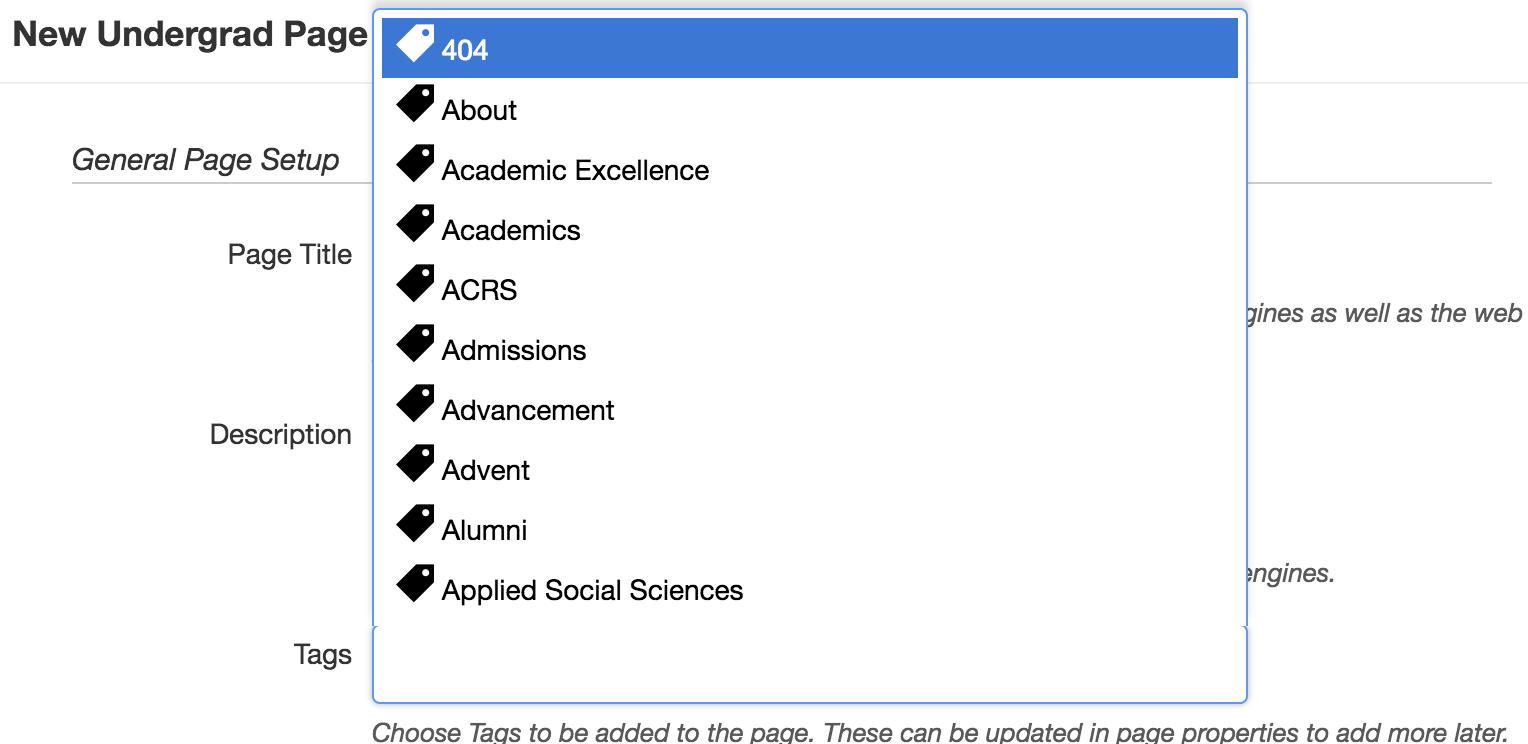This screenshot has width=1528, height=744.
Task: Select the Admissions tag option
Action: click(x=514, y=350)
